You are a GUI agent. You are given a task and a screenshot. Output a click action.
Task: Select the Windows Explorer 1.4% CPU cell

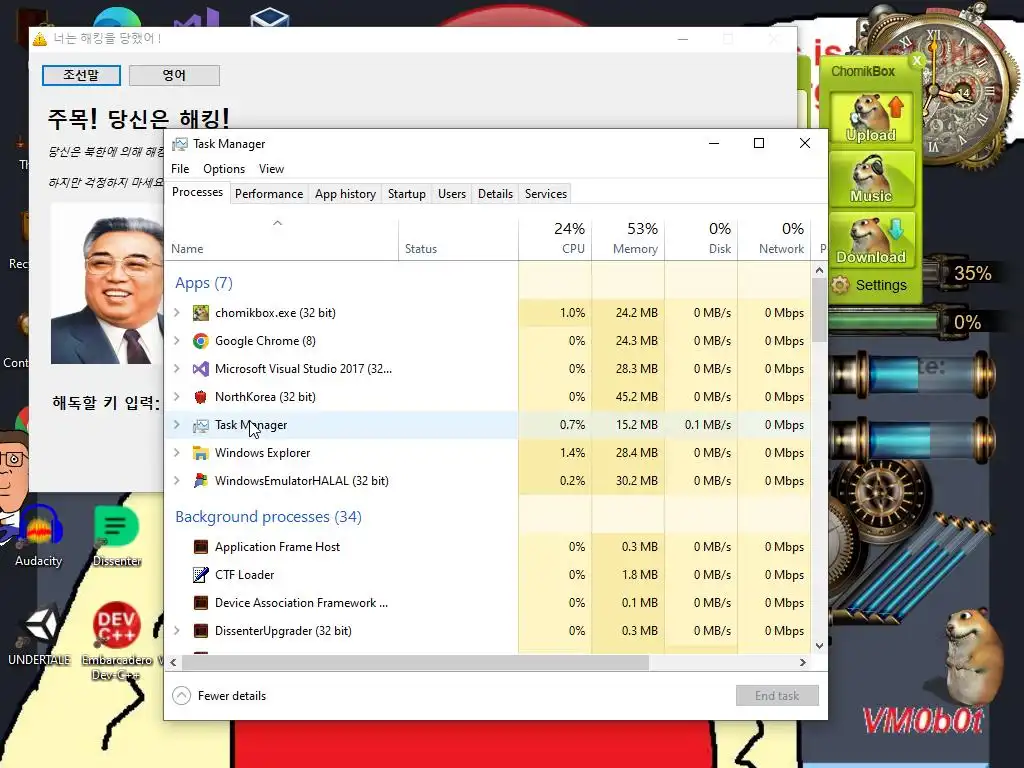(555, 453)
